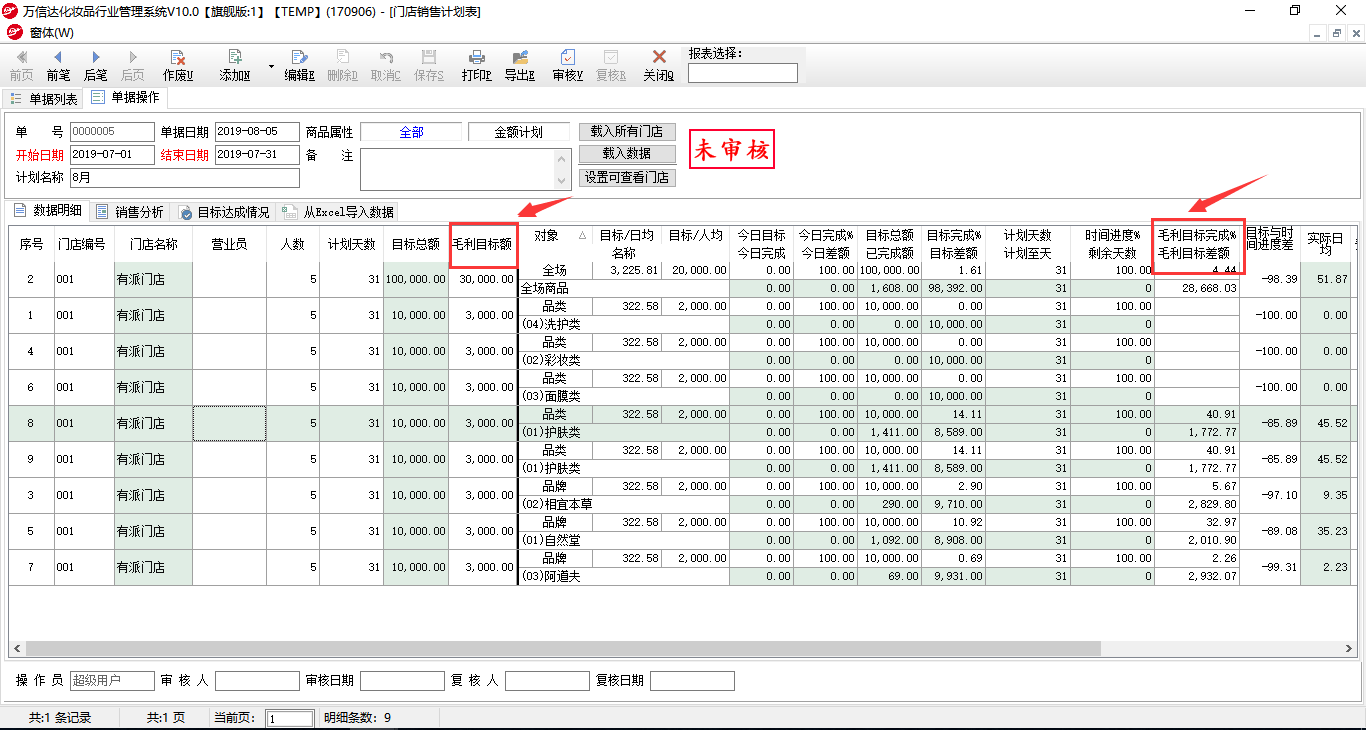Click the 目标总额 column header
Screen dimensions: 1366x730
(x=416, y=243)
